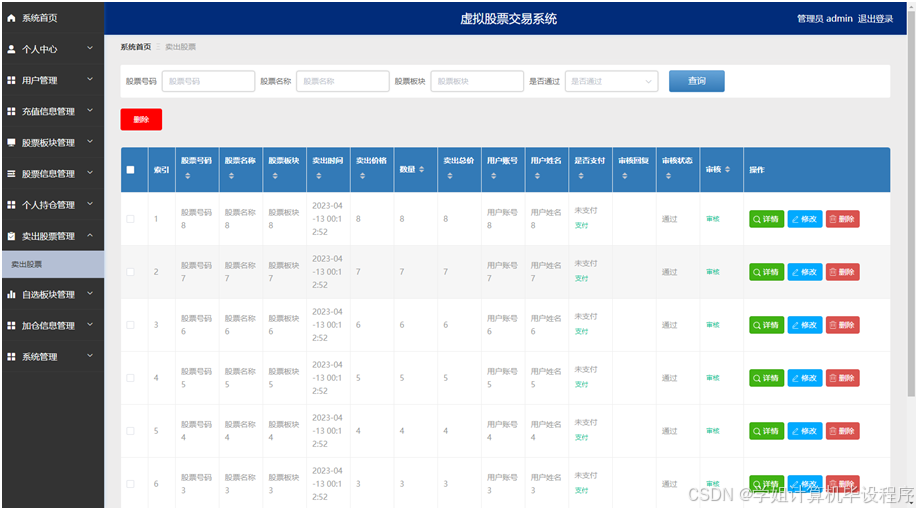Expand 个人中心 chevron in sidebar
Screen dimensions: 918x510
pyautogui.click(x=90, y=48)
